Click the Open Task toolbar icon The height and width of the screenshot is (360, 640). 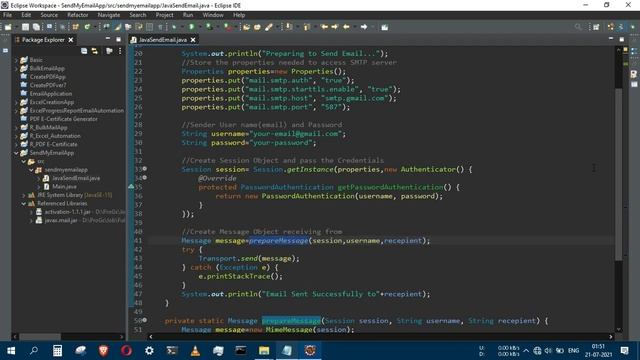257,27
